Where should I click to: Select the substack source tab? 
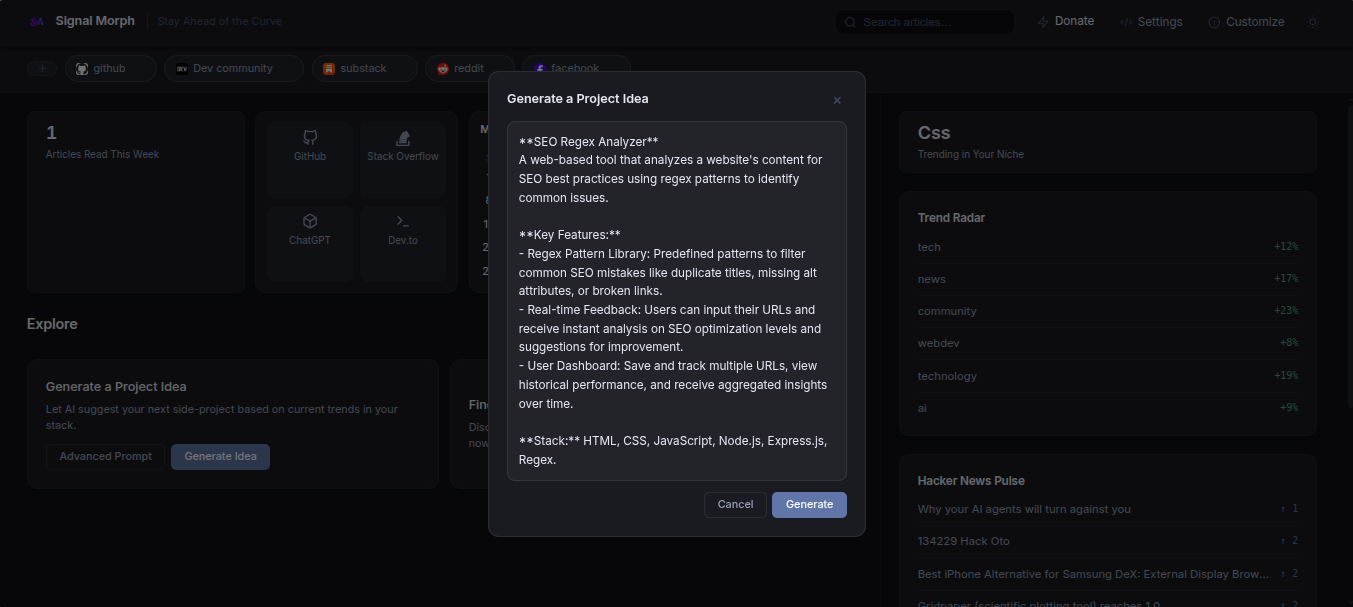364,68
